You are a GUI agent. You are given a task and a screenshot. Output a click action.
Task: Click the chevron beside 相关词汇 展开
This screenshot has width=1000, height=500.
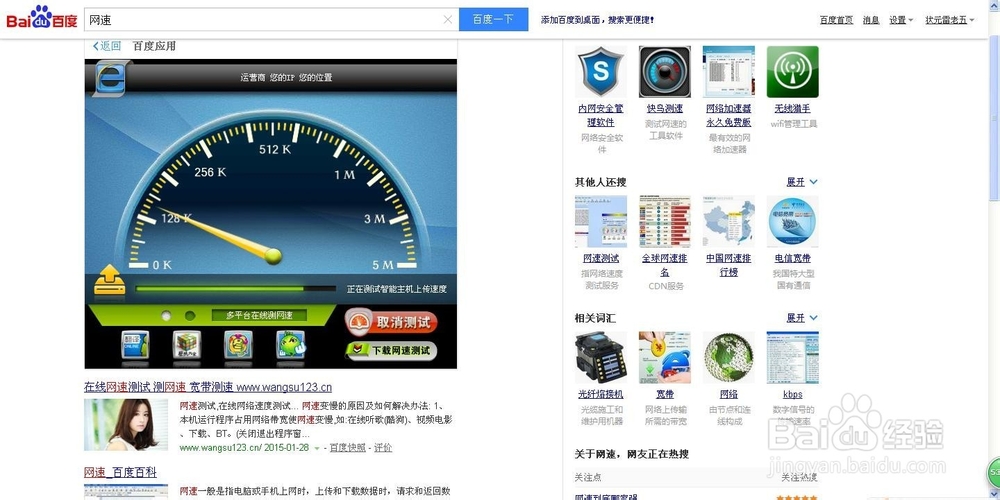(813, 318)
